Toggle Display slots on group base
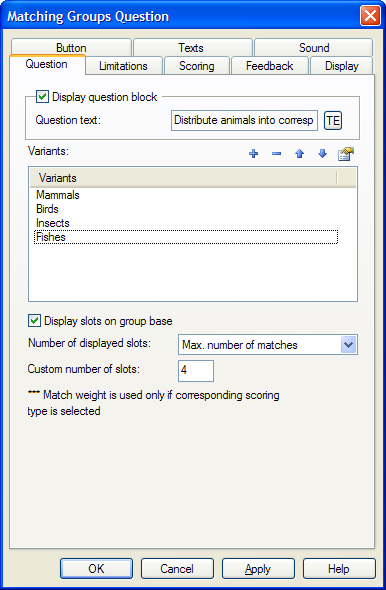Viewport: 386px width, 590px height. [34, 321]
